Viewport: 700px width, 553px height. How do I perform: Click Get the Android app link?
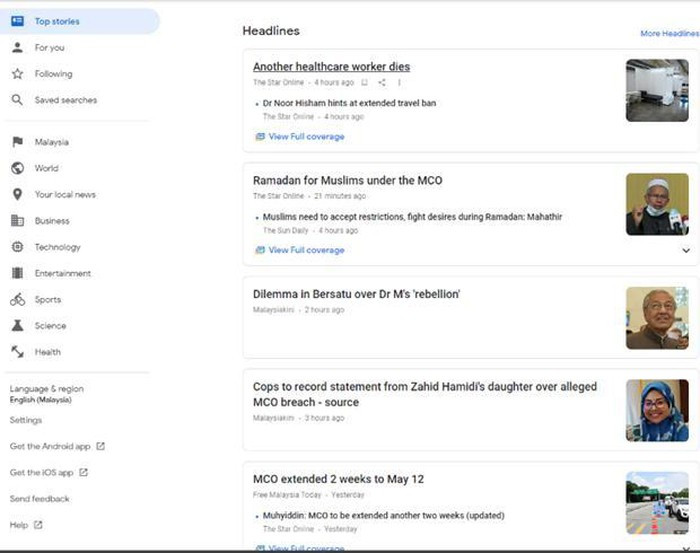[50, 446]
